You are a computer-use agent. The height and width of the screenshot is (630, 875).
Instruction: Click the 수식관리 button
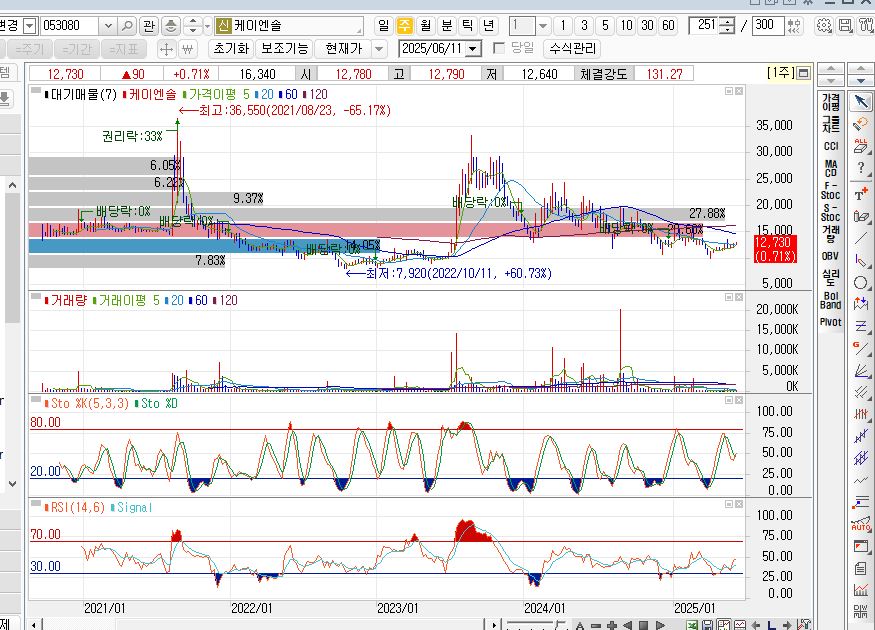click(x=573, y=49)
